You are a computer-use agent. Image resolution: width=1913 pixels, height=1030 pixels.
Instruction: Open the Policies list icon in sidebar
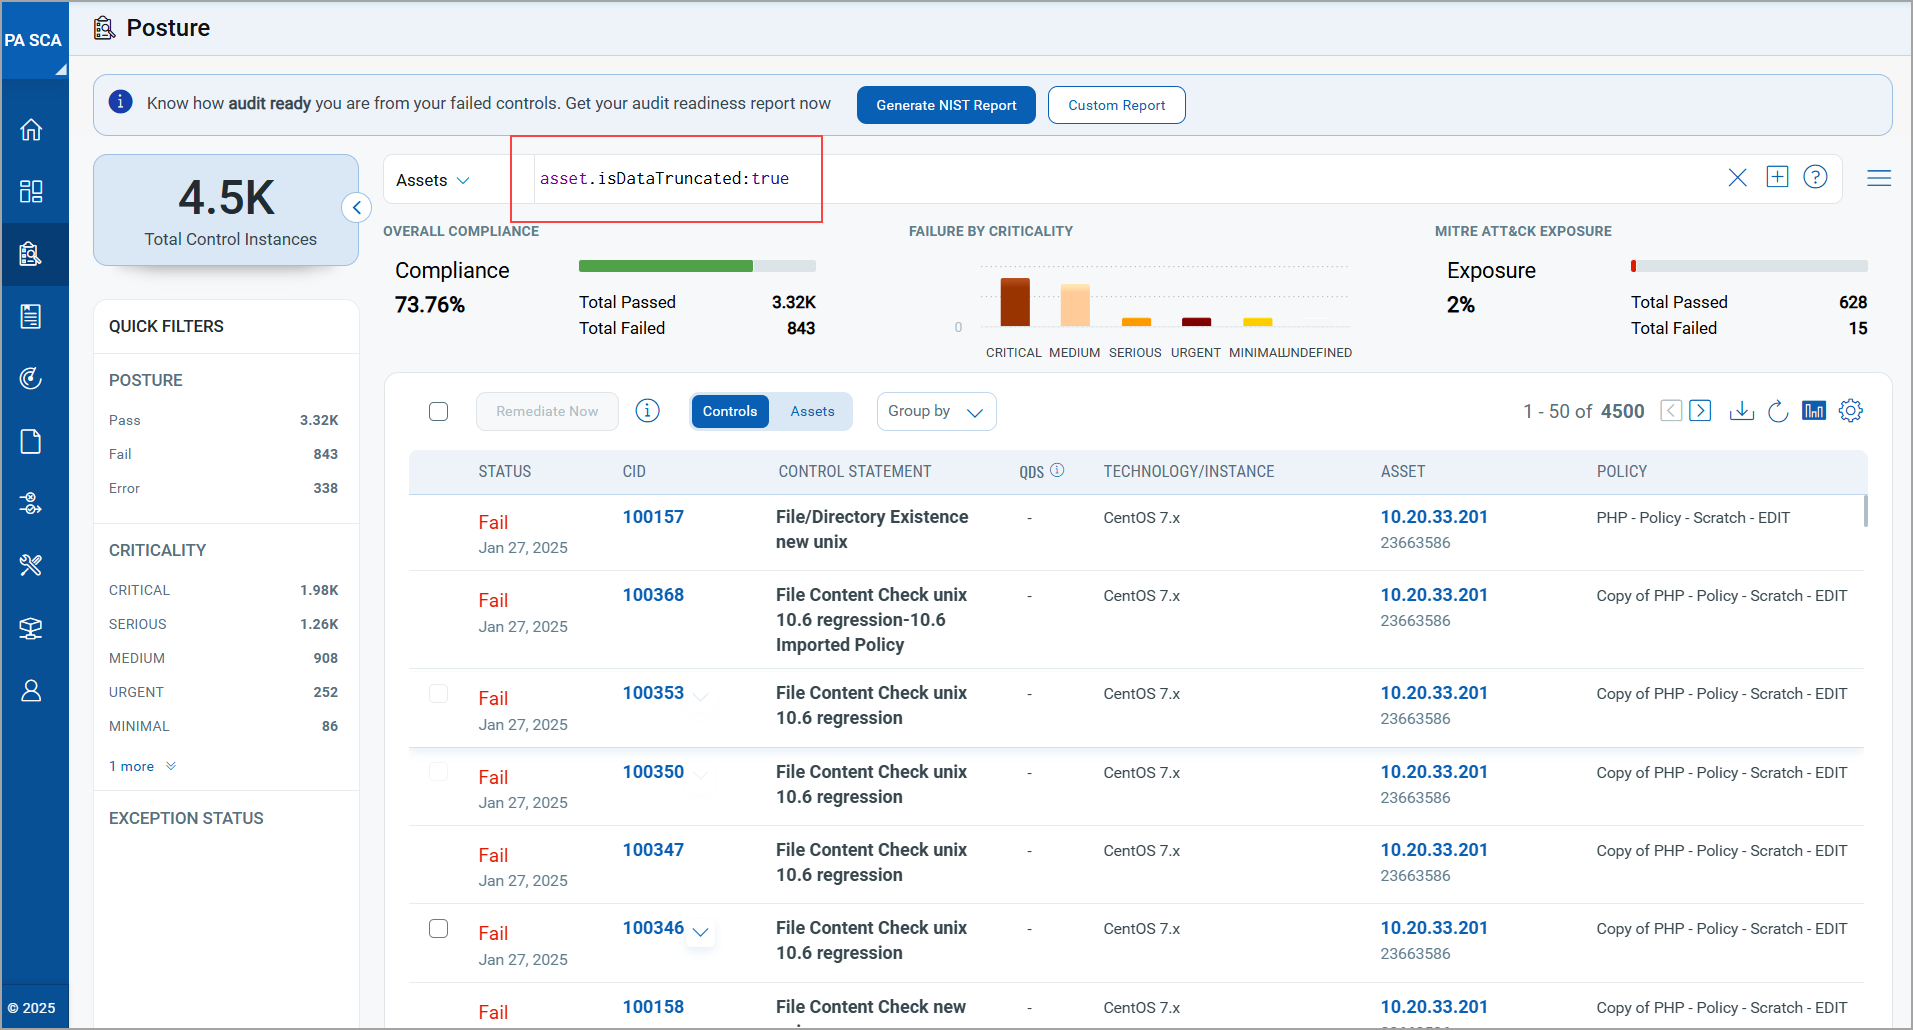pos(31,316)
